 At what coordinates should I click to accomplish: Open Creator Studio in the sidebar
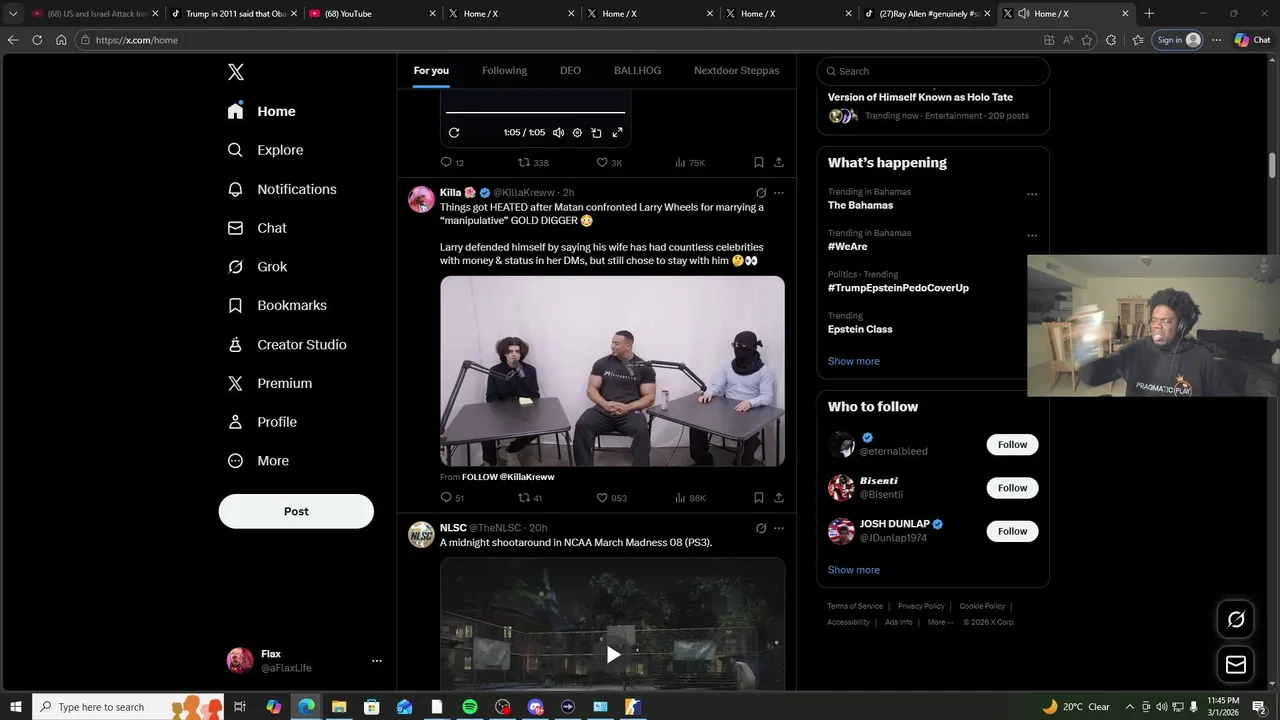coord(287,344)
